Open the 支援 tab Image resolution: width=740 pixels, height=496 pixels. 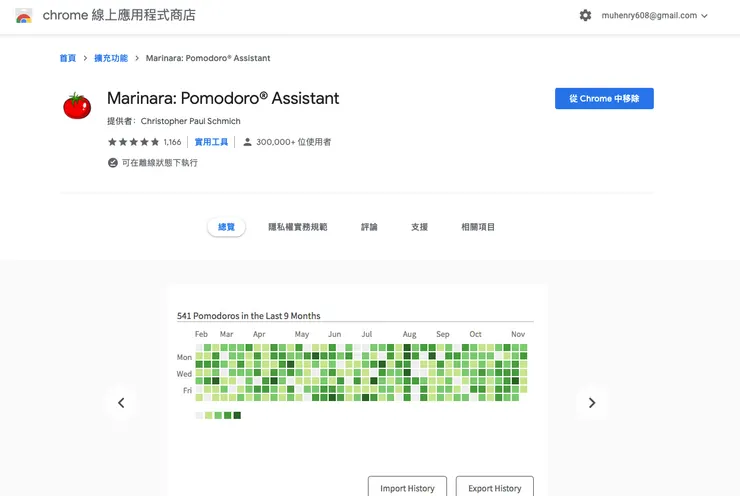(419, 227)
